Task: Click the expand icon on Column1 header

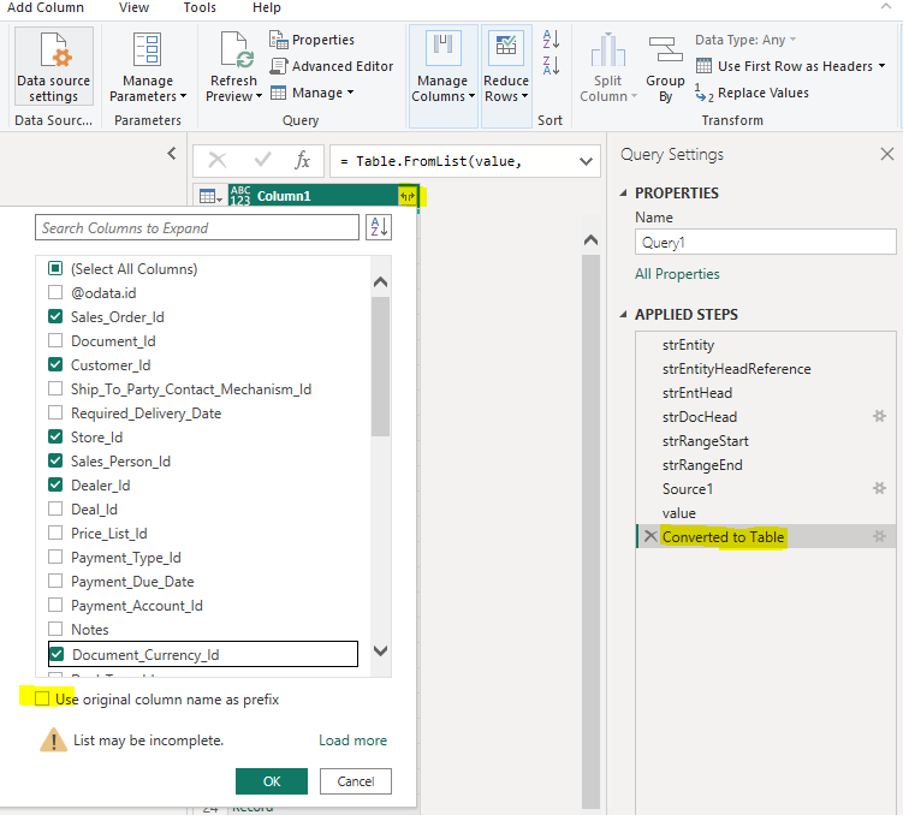Action: click(x=408, y=196)
